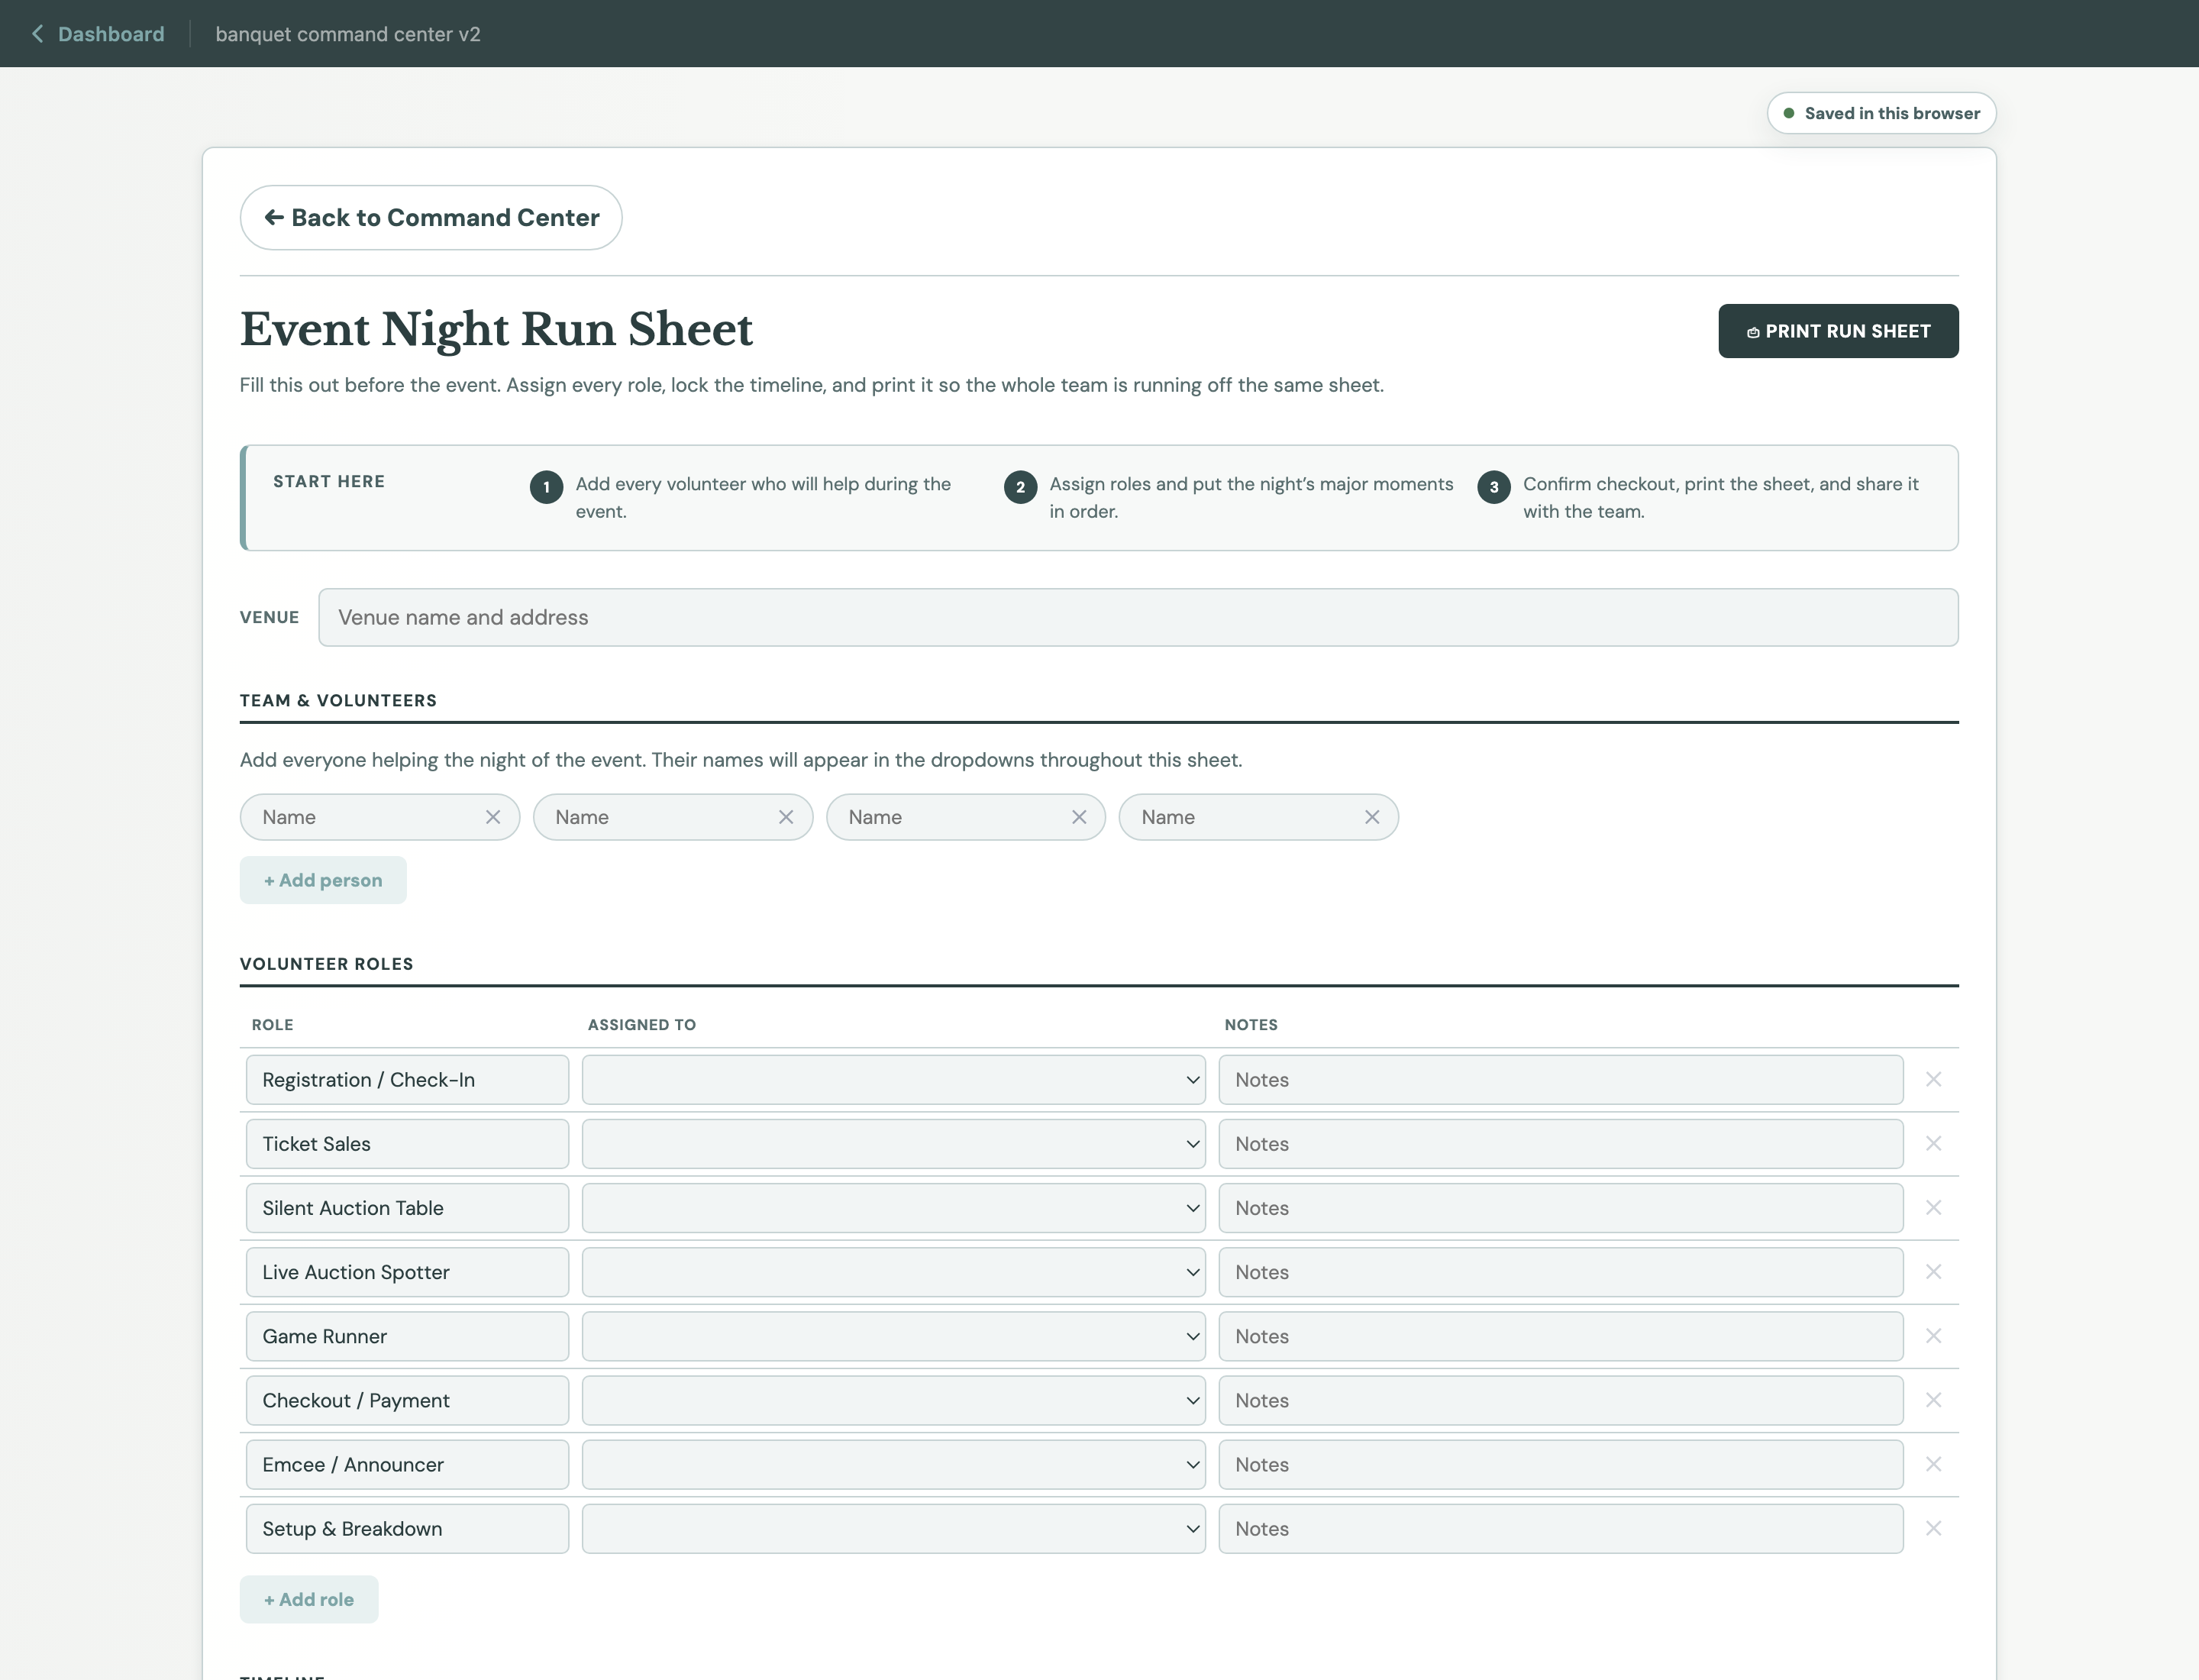Edit the Checkout / Payment role name
Viewport: 2199px width, 1680px height.
[407, 1400]
